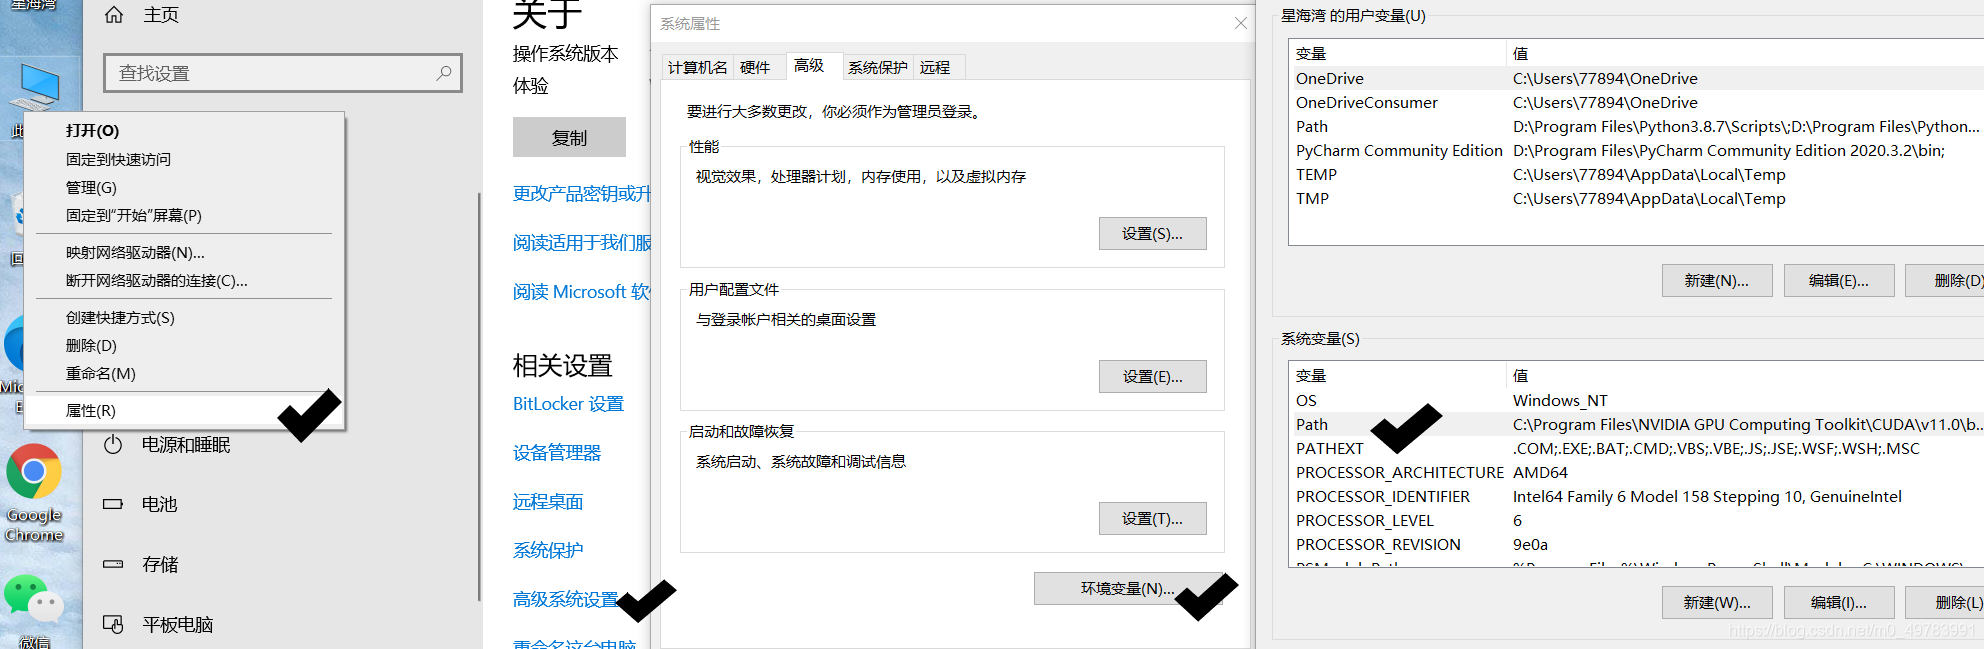
Task: Choose 创建快捷方式(S) in context menu
Action: point(184,317)
